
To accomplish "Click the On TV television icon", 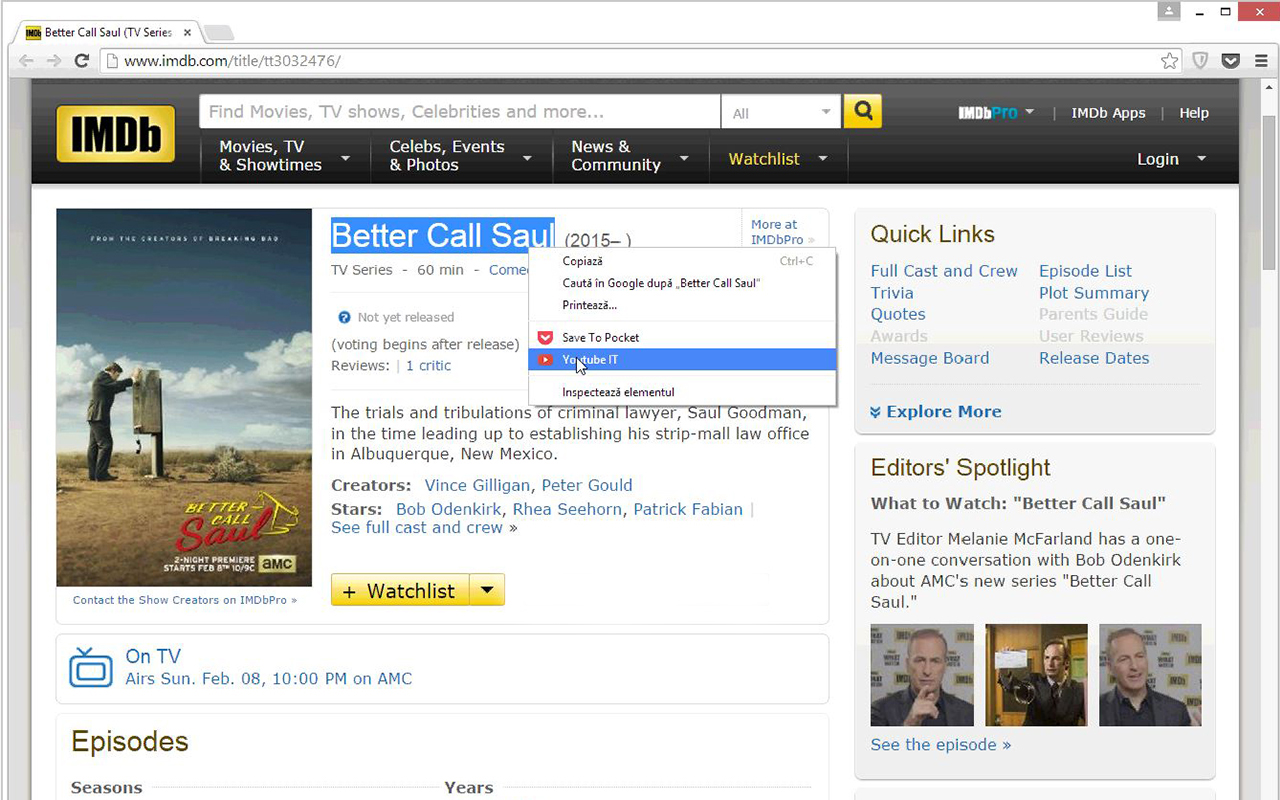I will [91, 667].
